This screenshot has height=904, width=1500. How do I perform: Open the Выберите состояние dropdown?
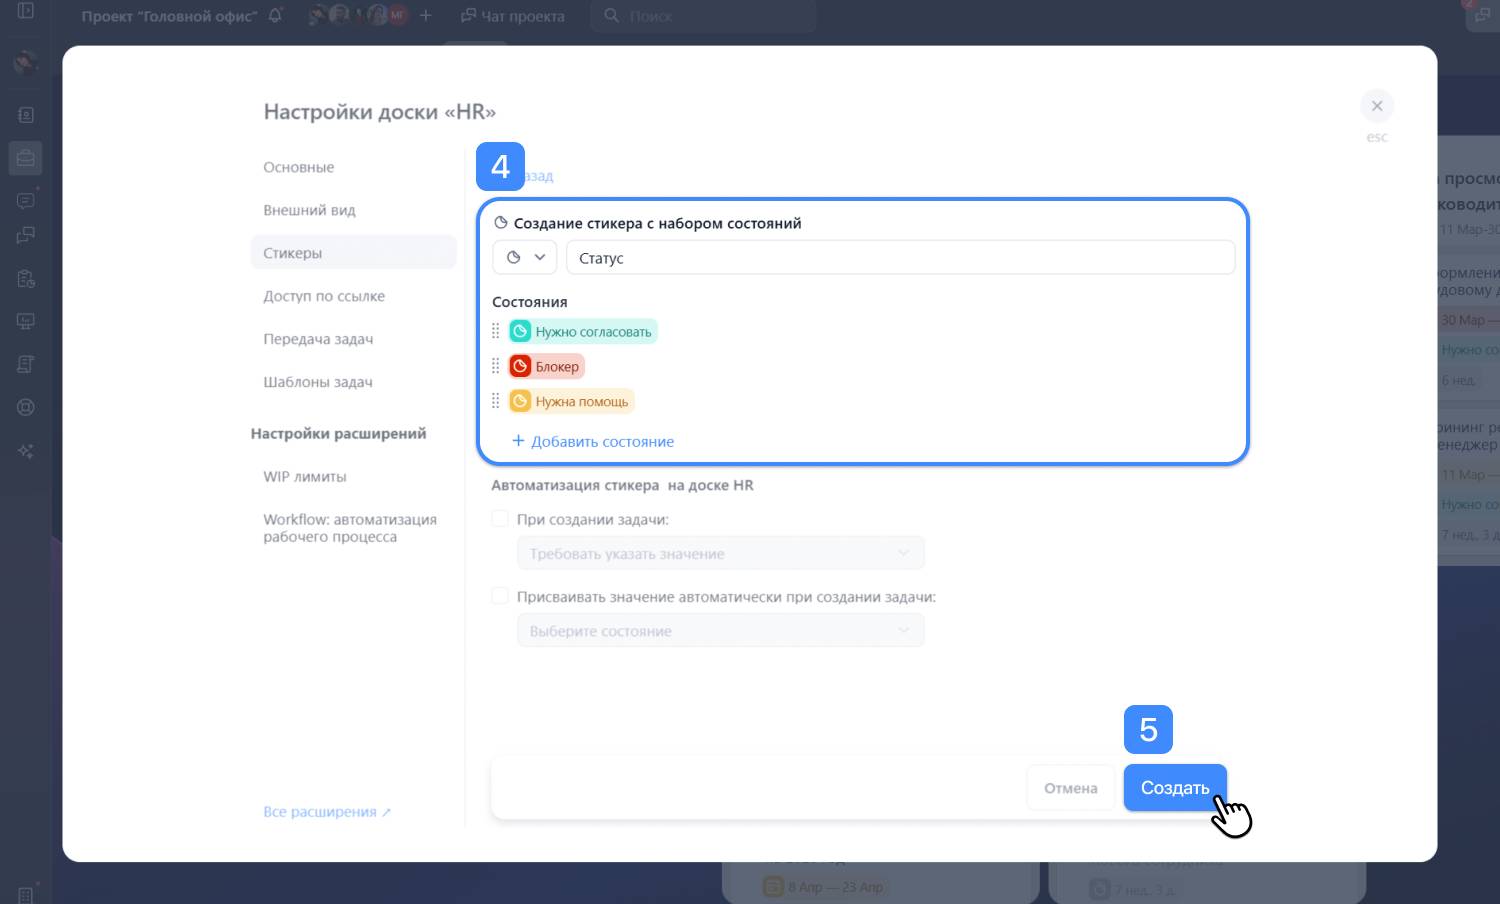coord(720,631)
